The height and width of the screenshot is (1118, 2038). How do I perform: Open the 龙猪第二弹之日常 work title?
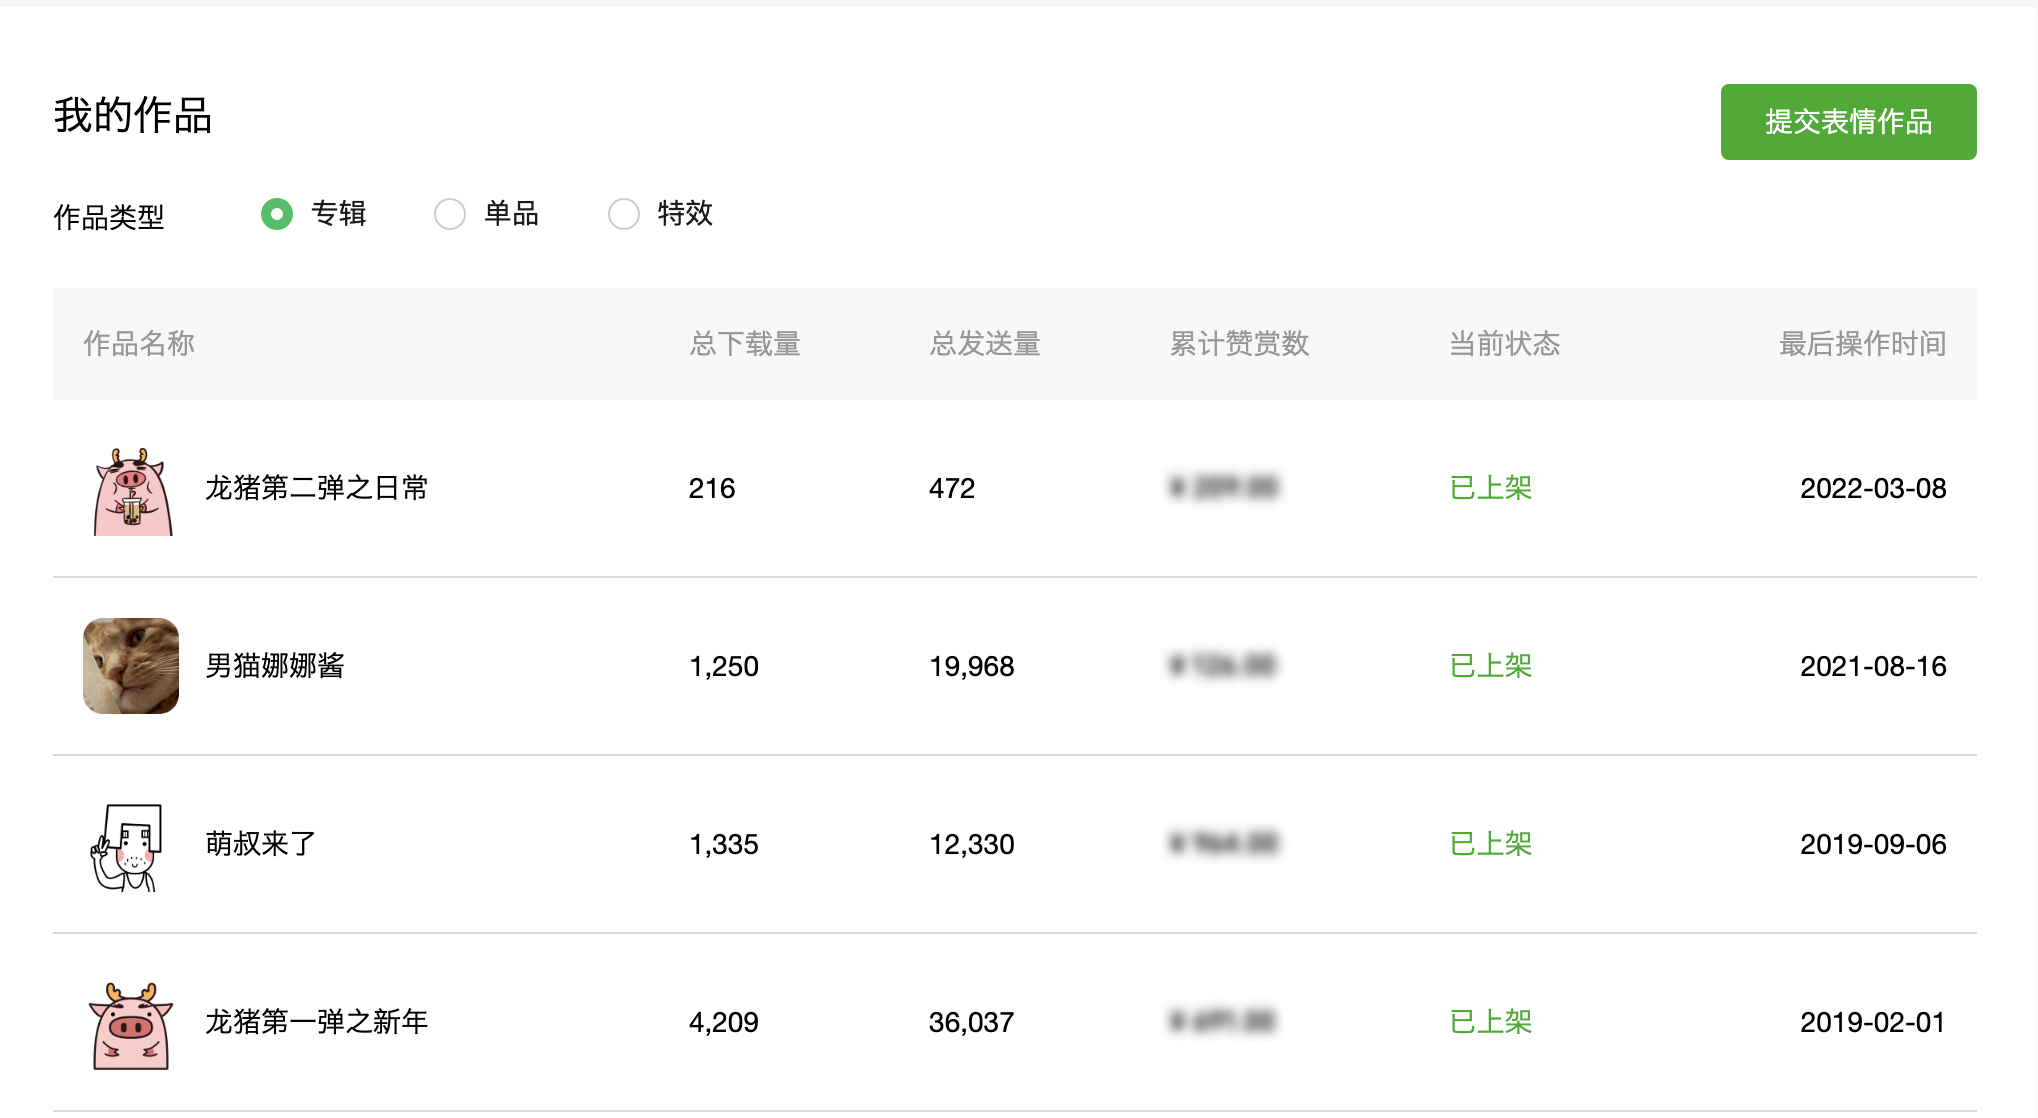tap(317, 488)
